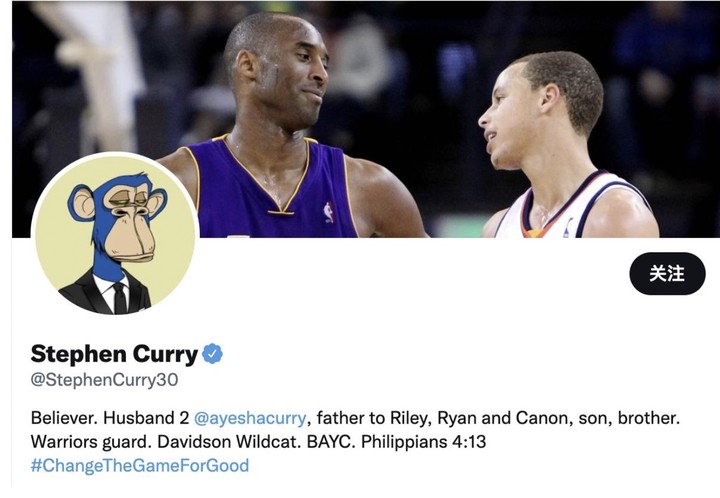Screen dimensions: 720x498
Task: Click the Warriors guard bio text
Action: tap(91, 442)
